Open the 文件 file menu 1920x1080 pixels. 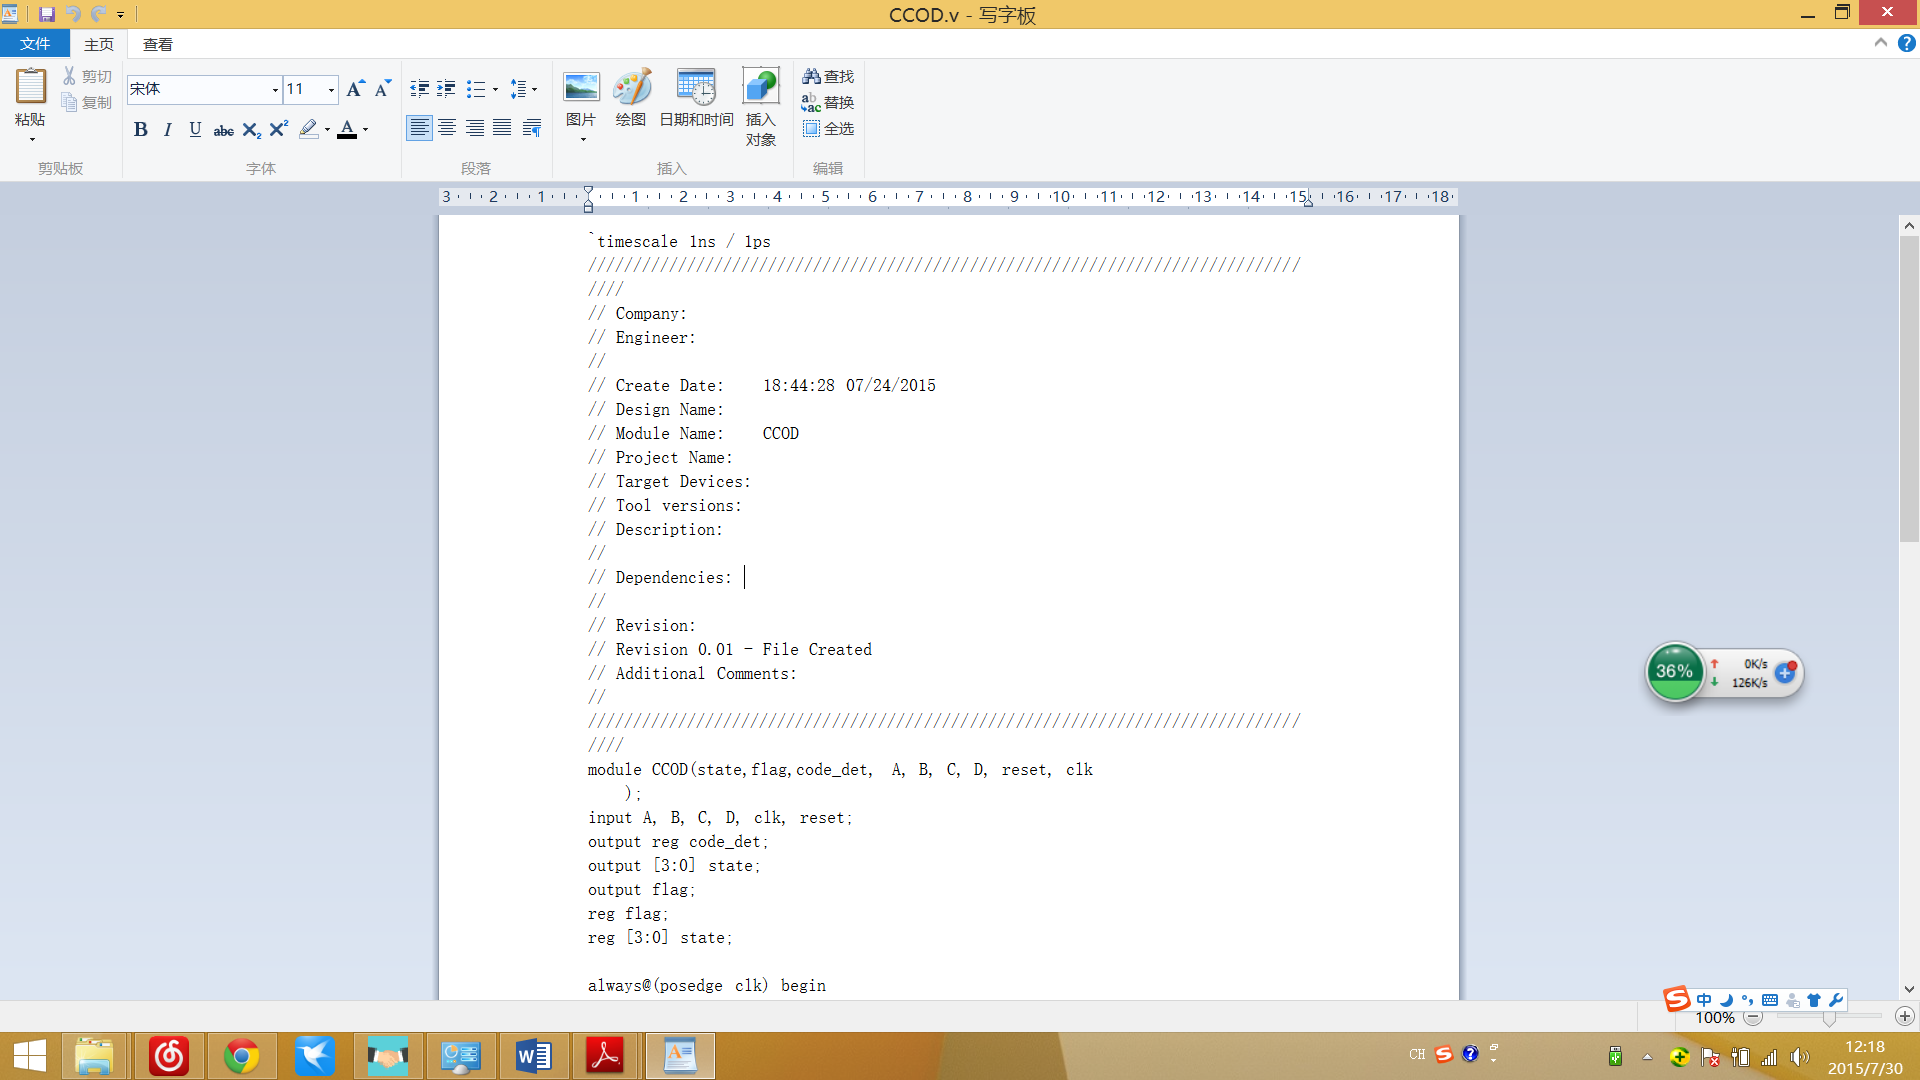tap(35, 44)
